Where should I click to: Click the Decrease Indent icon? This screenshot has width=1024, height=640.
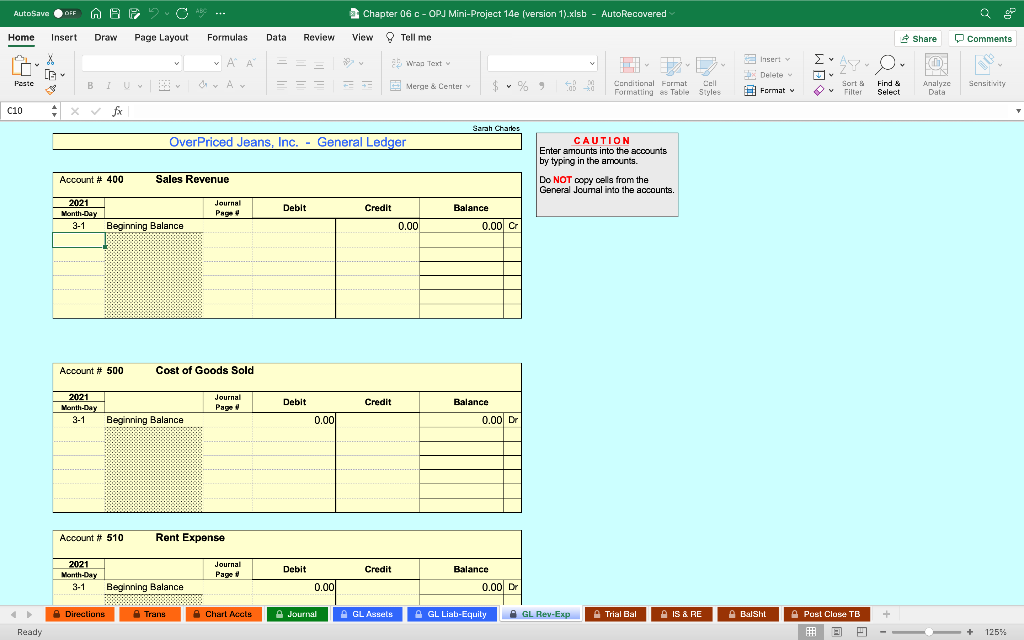pos(348,86)
